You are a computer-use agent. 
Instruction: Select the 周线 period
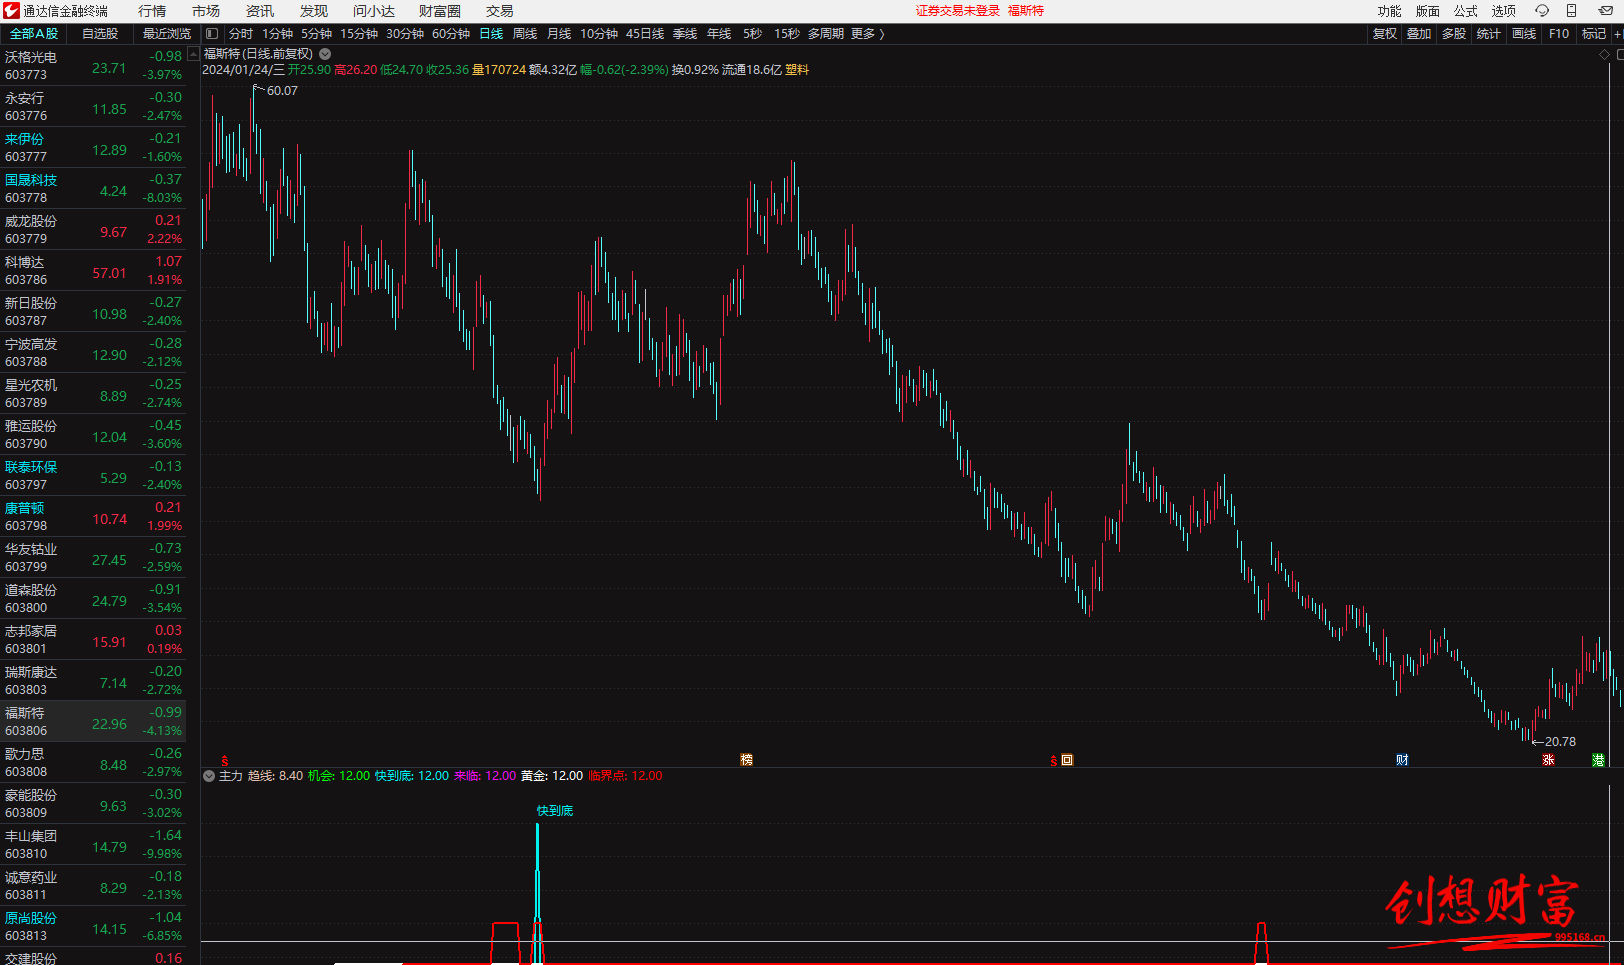(x=525, y=34)
